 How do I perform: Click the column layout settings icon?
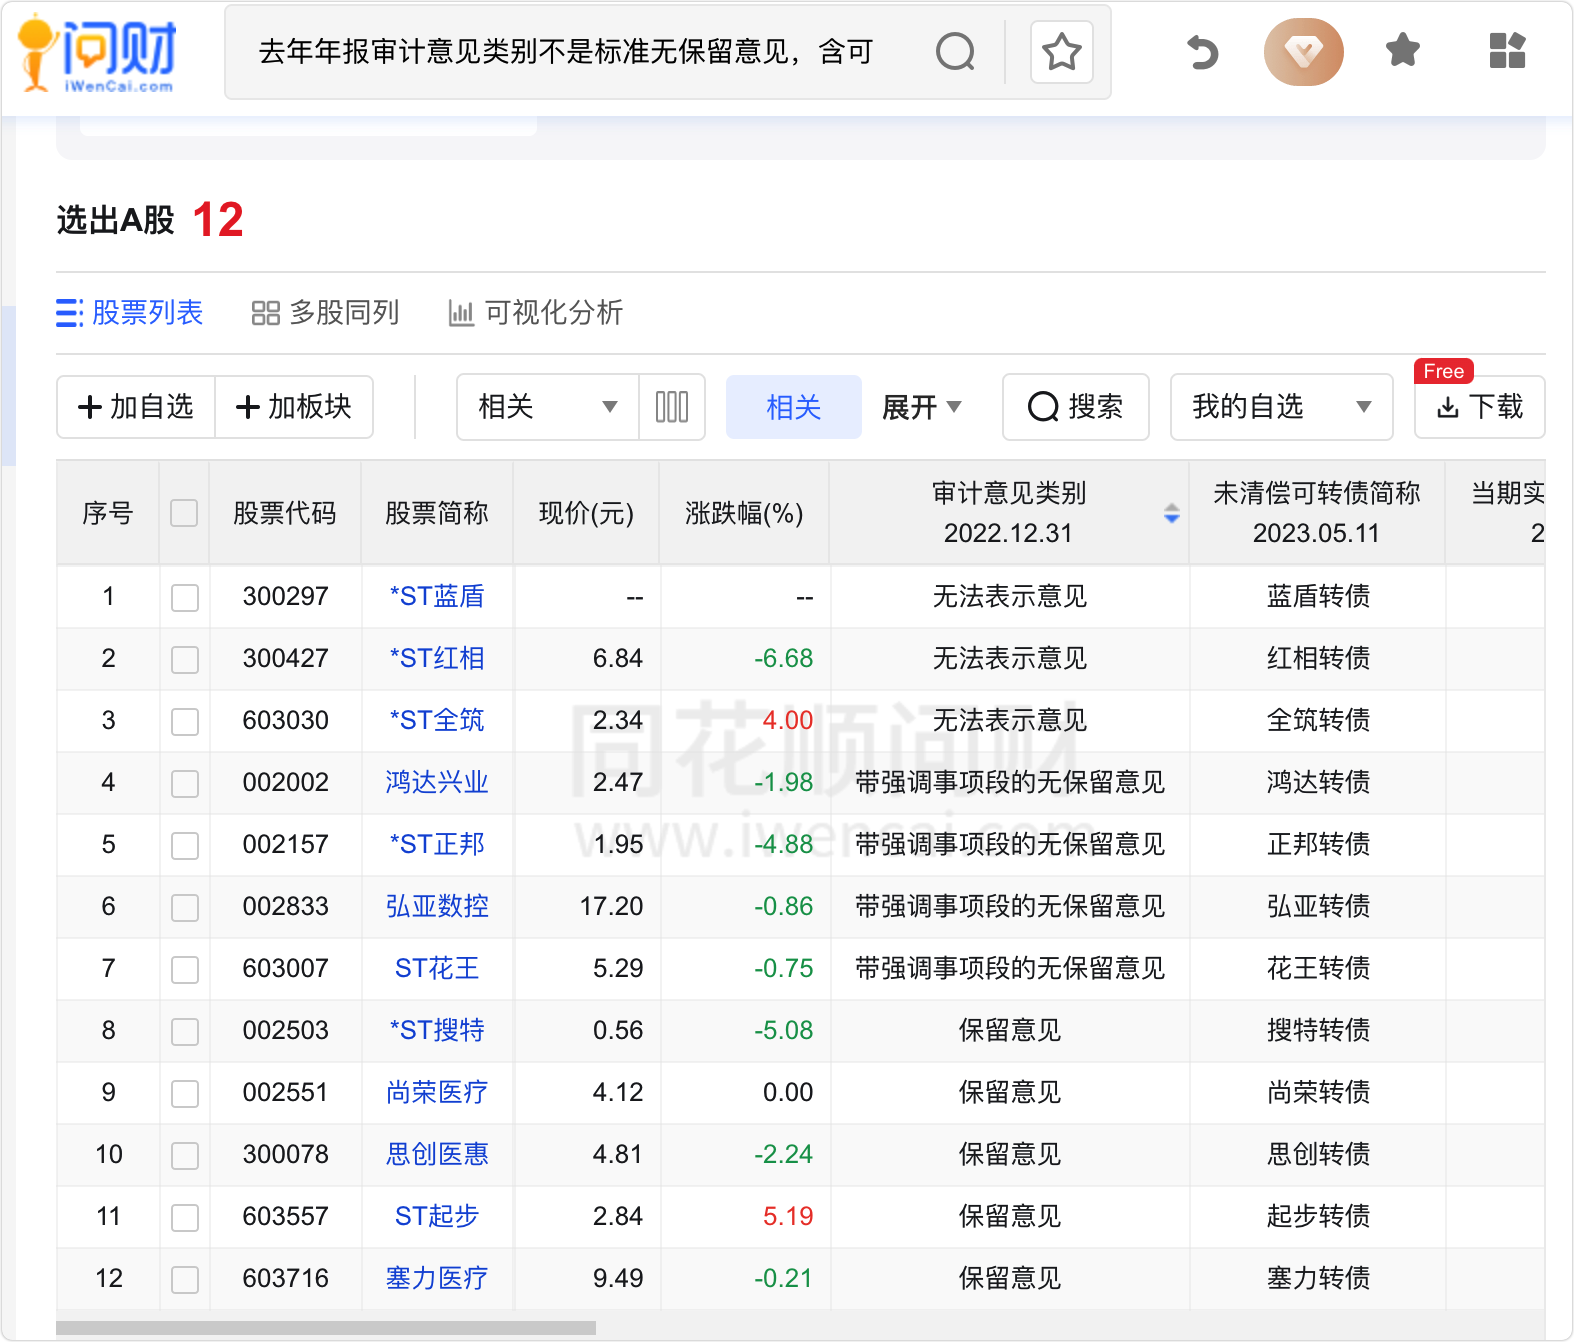tap(672, 407)
